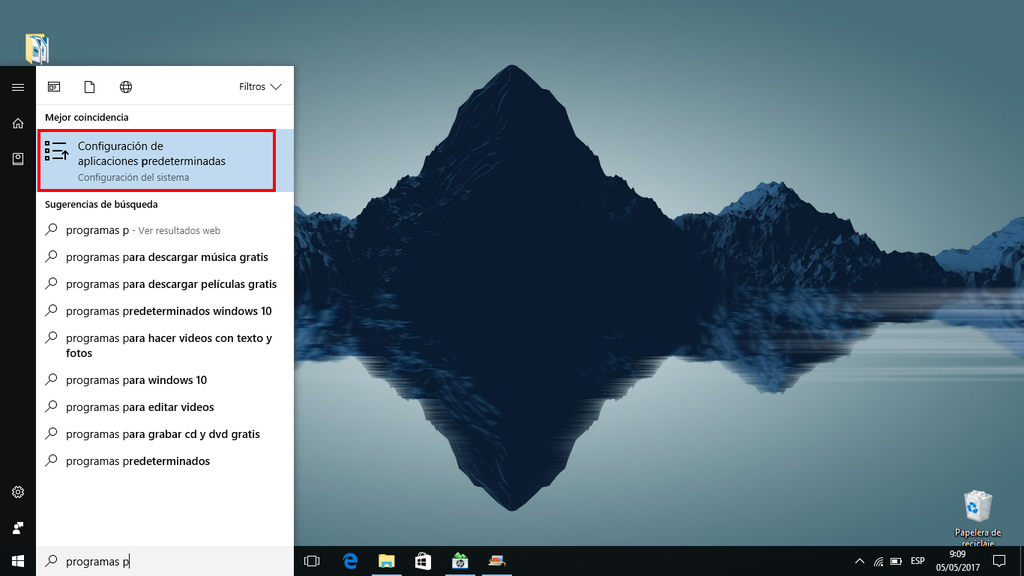The height and width of the screenshot is (576, 1024).
Task: Send feedback via sidebar icon
Action: tap(17, 527)
